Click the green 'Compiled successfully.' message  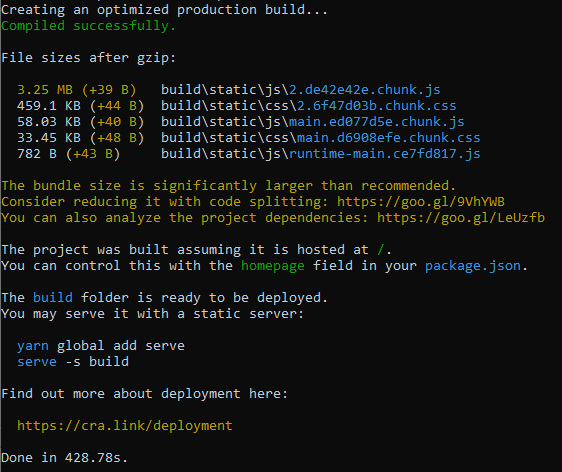point(89,26)
